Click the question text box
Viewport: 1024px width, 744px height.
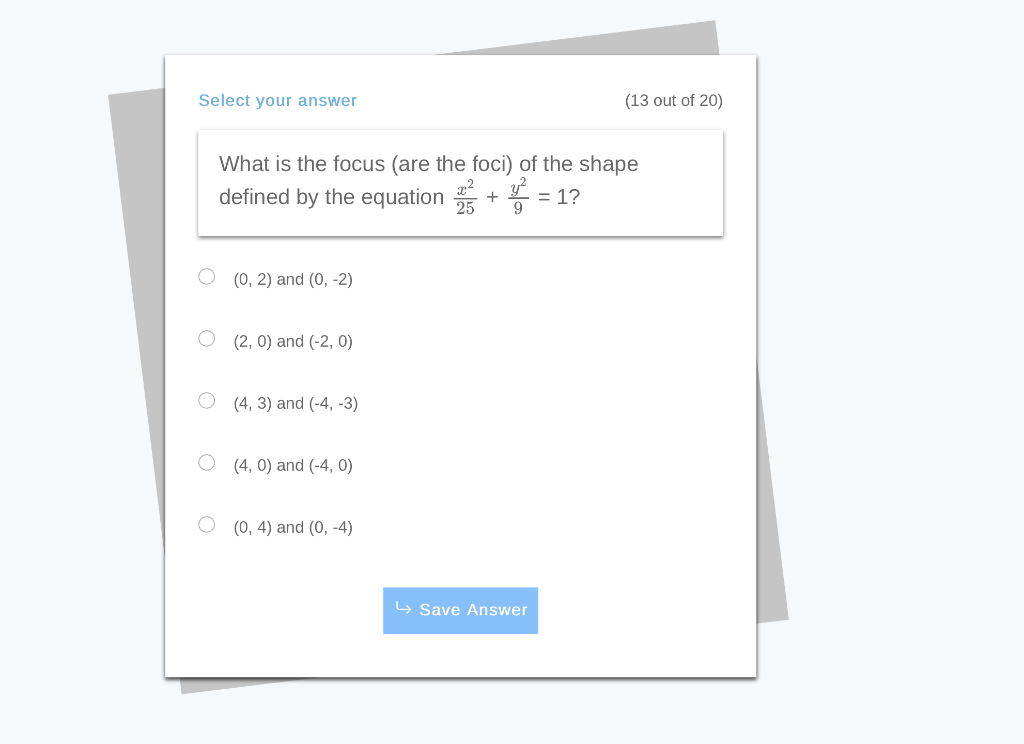460,182
